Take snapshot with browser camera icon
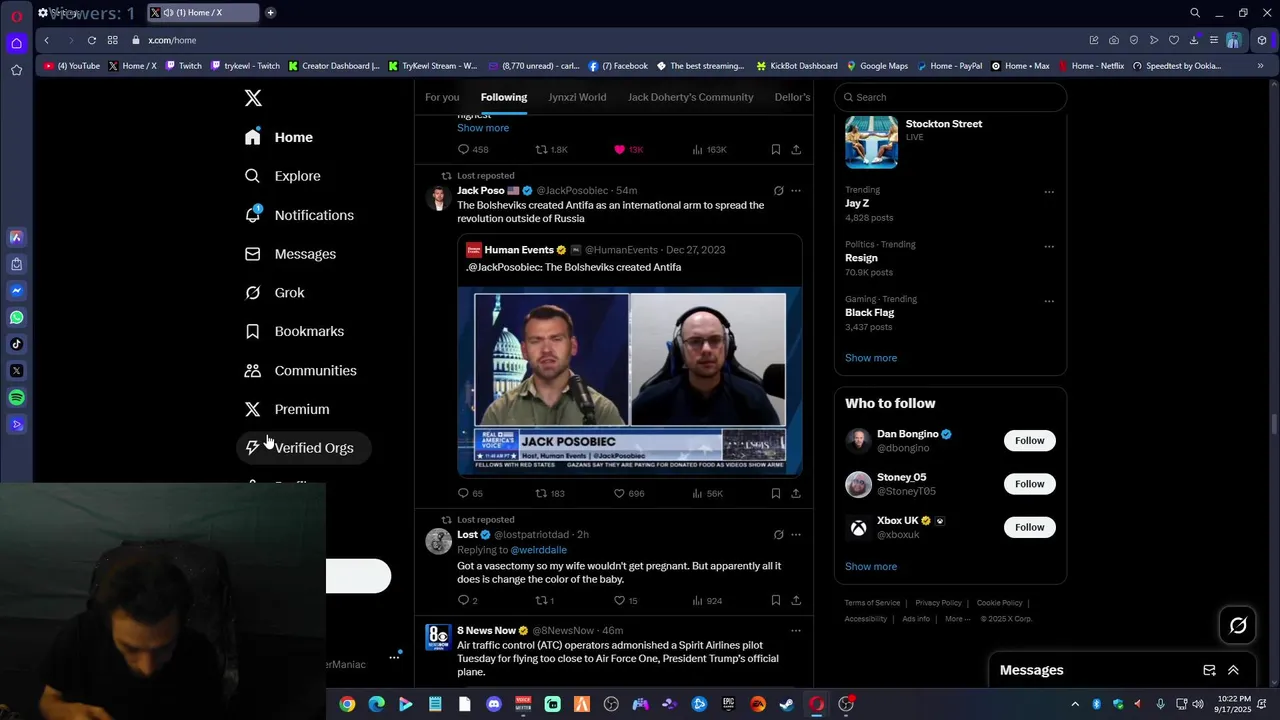 click(1114, 40)
